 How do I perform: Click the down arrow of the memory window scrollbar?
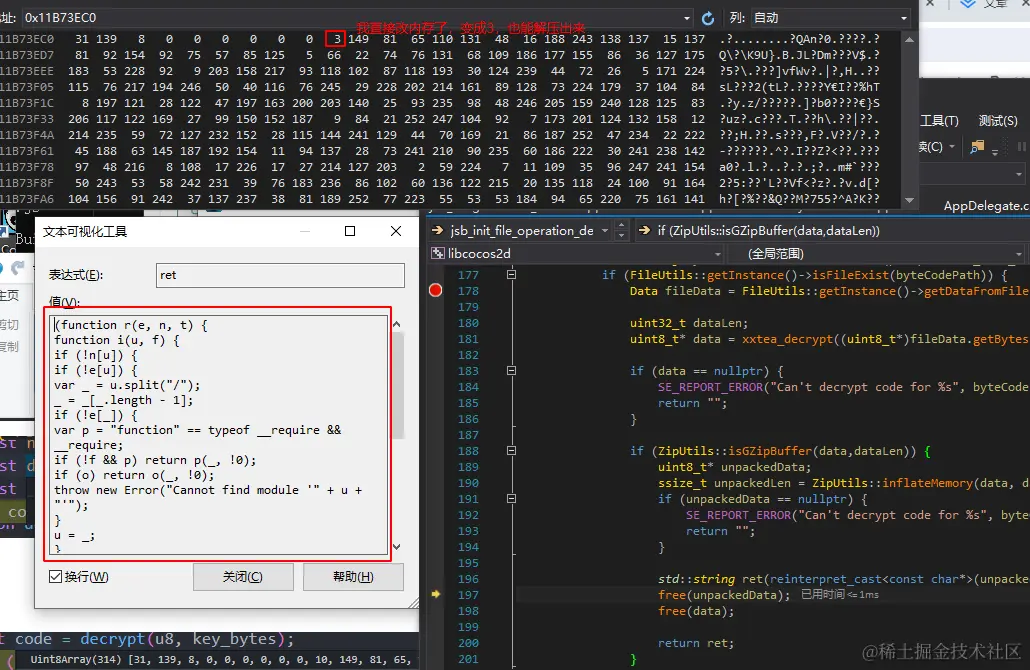pos(909,200)
